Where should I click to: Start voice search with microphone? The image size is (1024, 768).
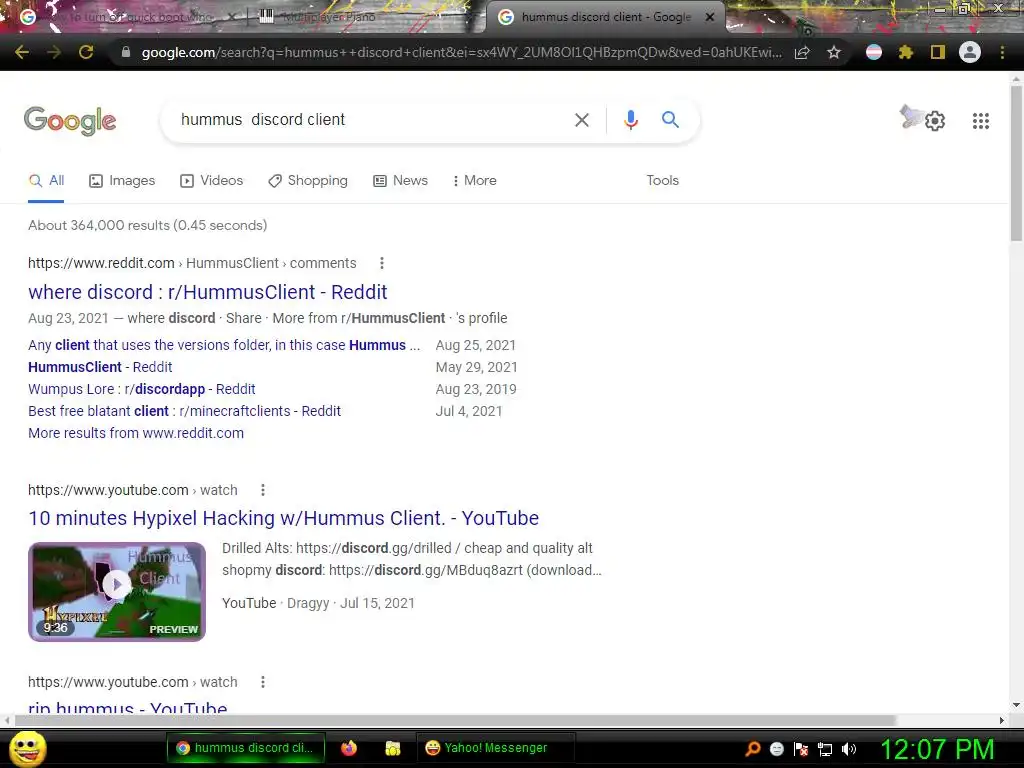[x=630, y=120]
